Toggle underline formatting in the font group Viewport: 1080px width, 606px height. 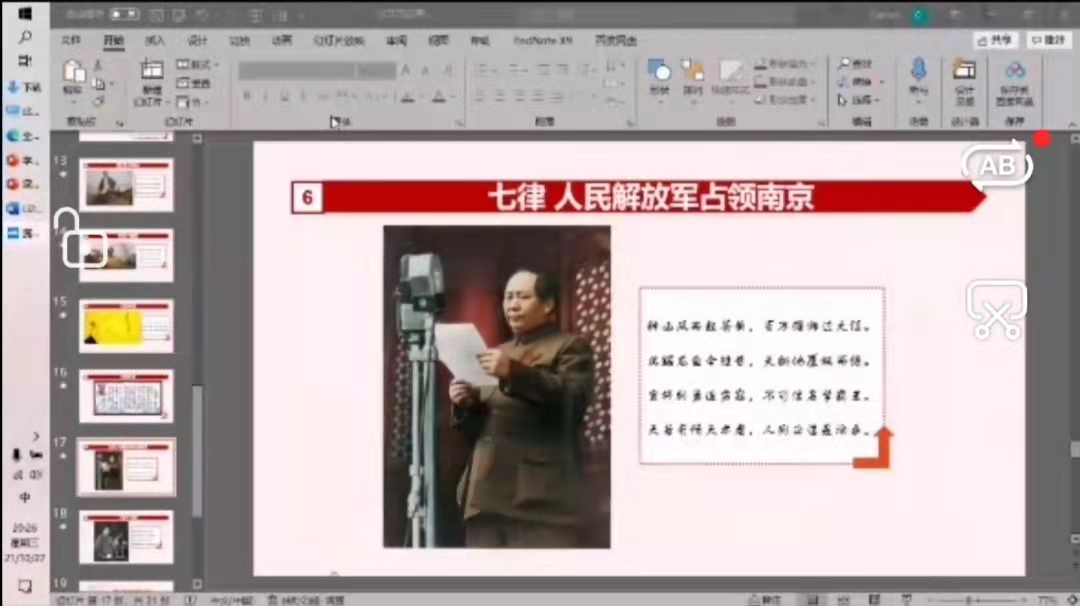tap(285, 97)
